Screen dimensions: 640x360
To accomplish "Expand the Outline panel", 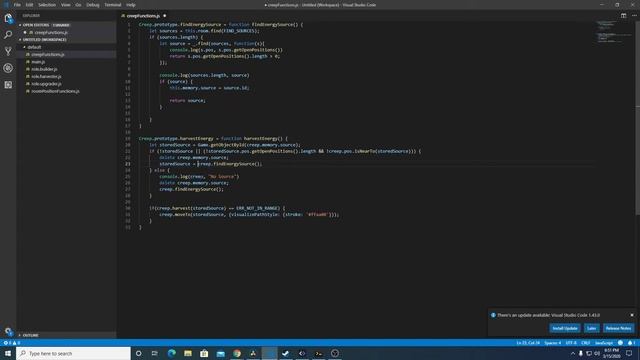I will pos(67,335).
